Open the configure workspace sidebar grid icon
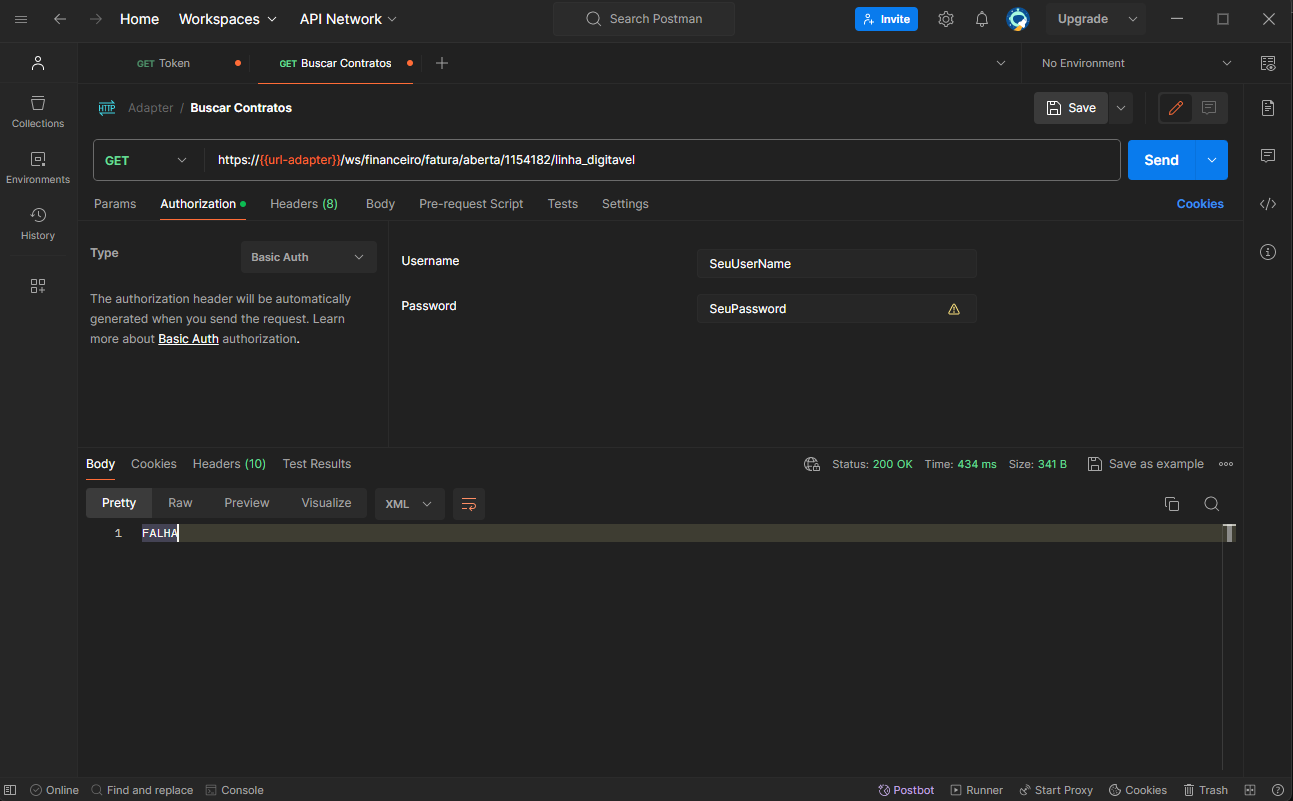Viewport: 1293px width, 801px height. coord(38,286)
